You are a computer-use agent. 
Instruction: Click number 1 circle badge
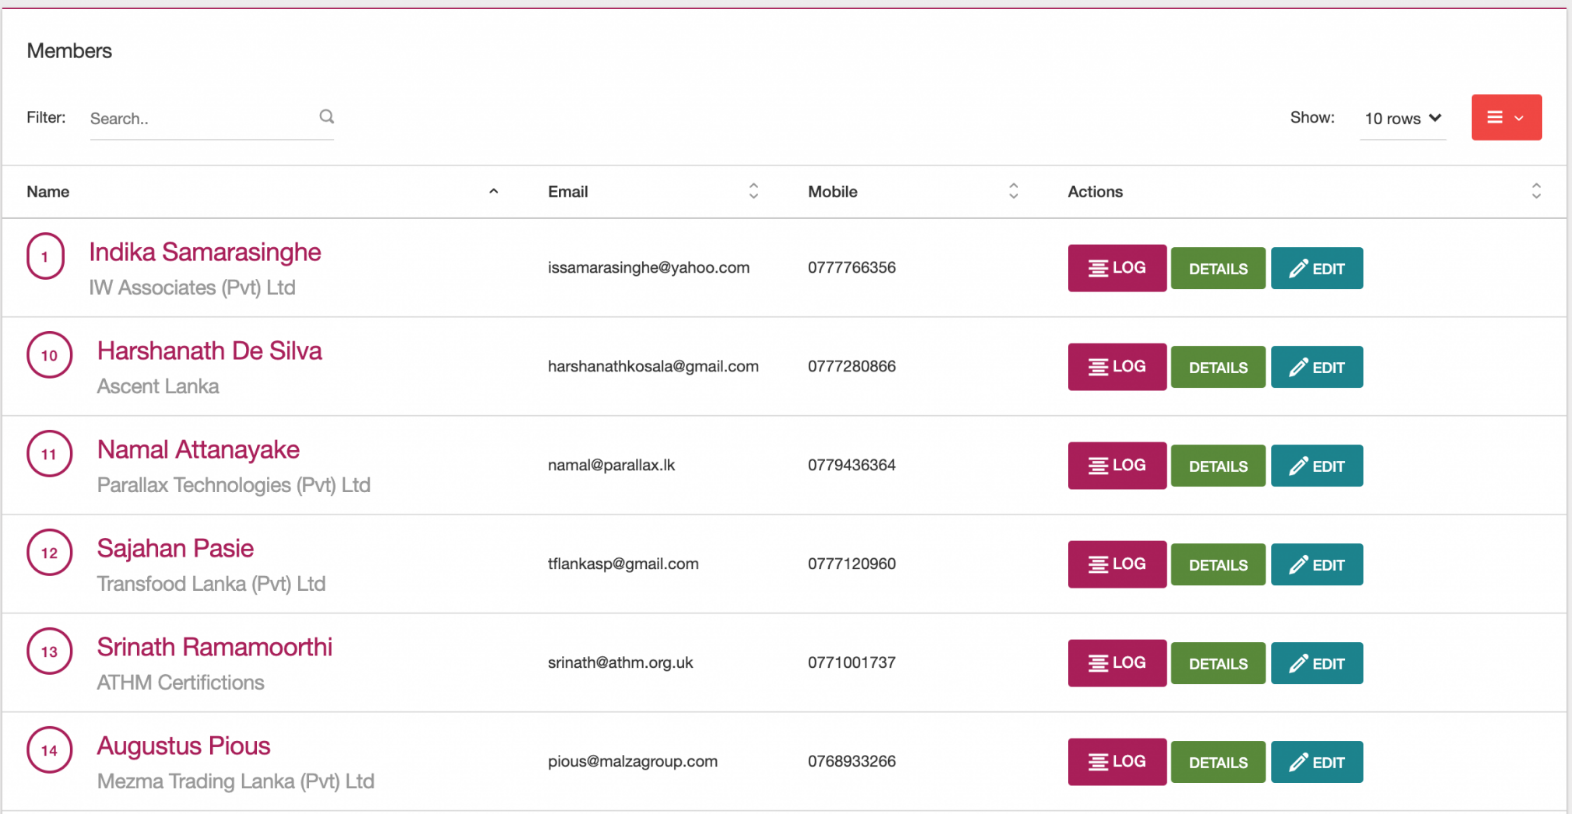pos(45,256)
